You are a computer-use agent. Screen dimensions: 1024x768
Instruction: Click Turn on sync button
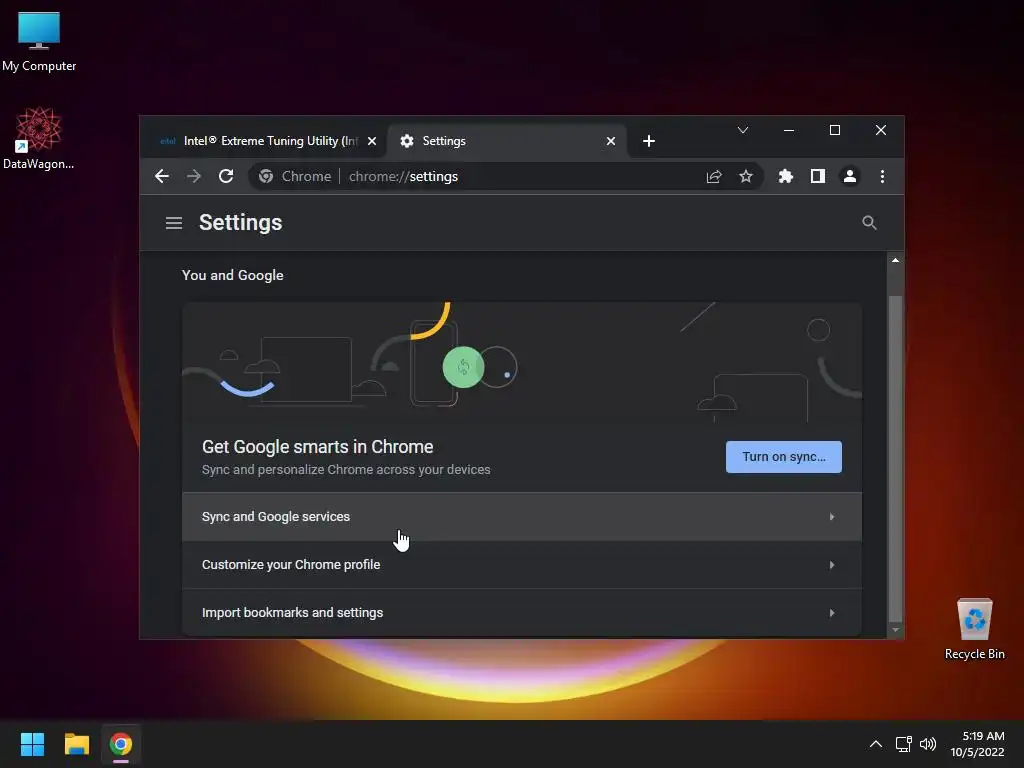click(x=784, y=456)
